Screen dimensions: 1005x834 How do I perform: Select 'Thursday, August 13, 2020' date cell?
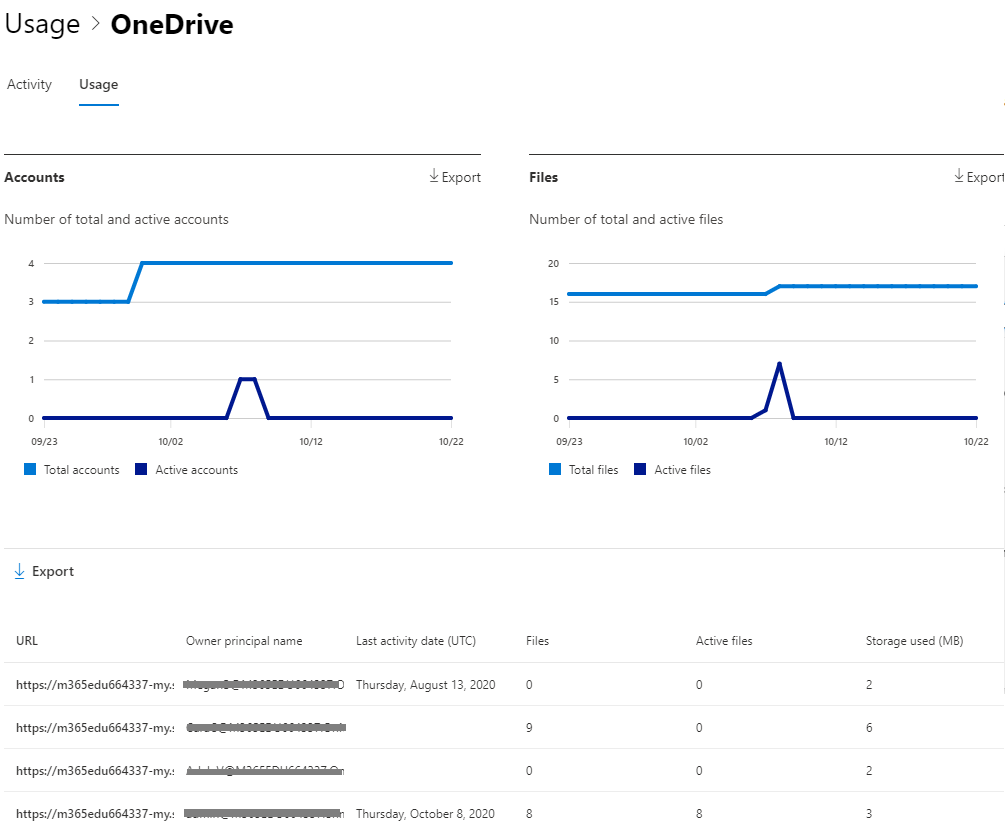tap(426, 685)
